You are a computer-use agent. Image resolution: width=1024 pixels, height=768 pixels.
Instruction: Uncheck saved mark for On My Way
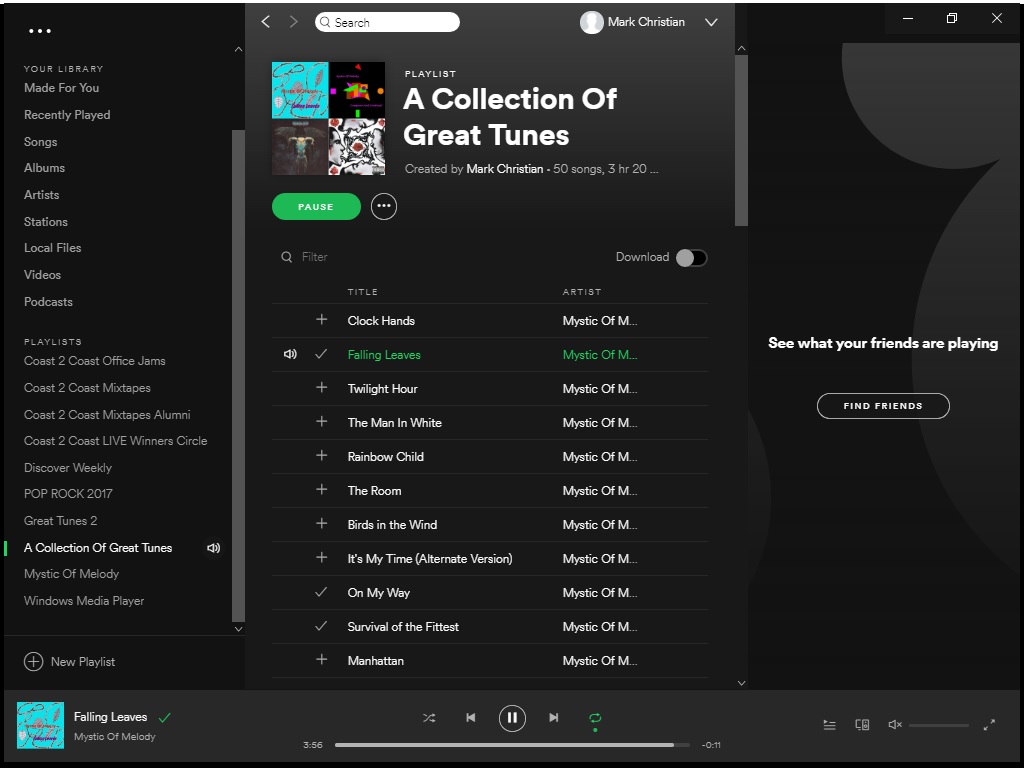321,592
